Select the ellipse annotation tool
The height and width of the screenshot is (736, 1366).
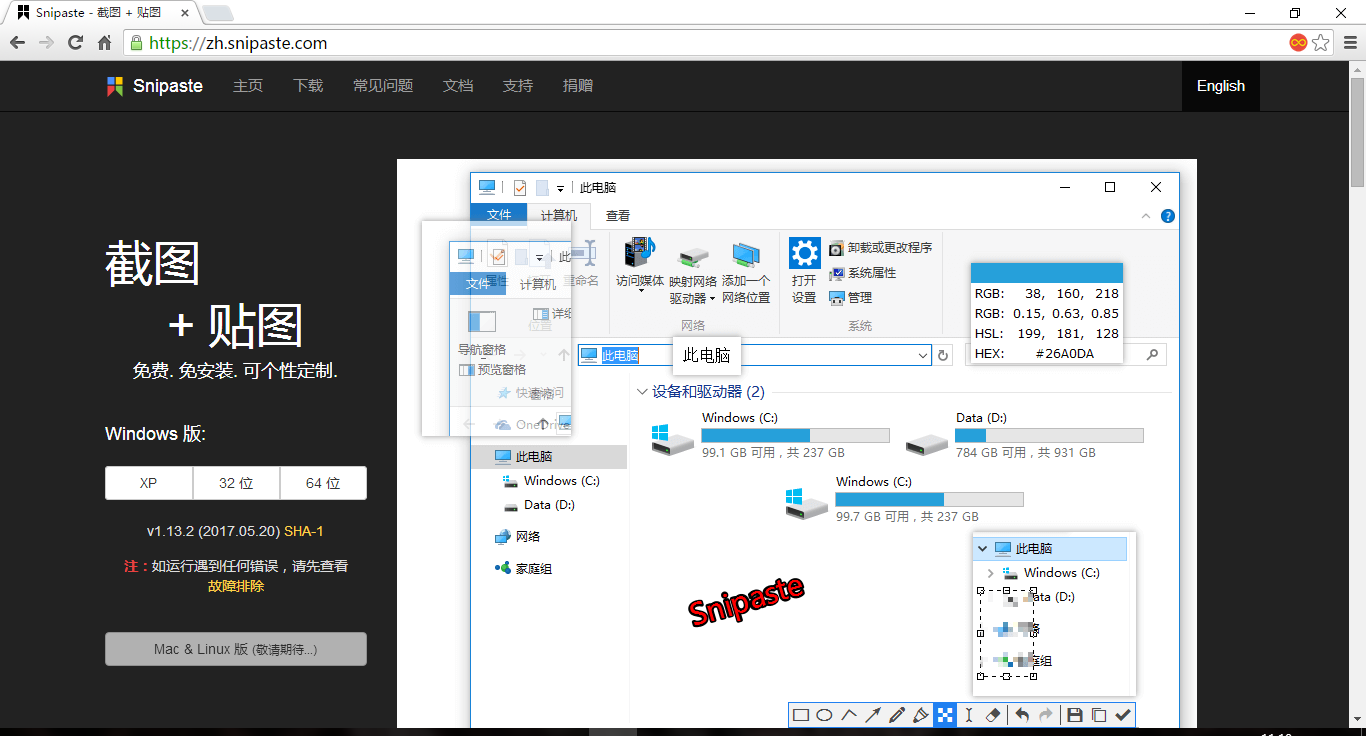click(x=825, y=715)
